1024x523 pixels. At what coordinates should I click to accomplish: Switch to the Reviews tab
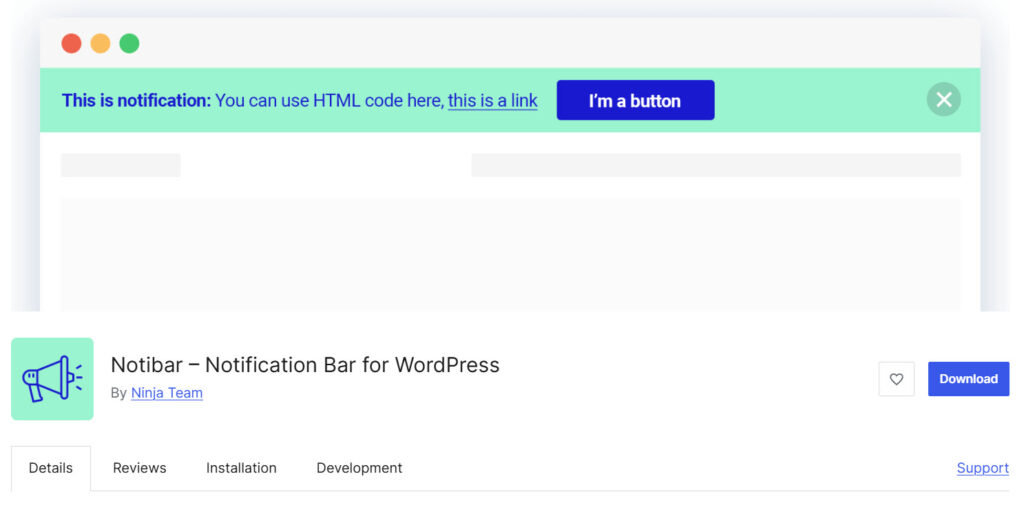point(140,468)
